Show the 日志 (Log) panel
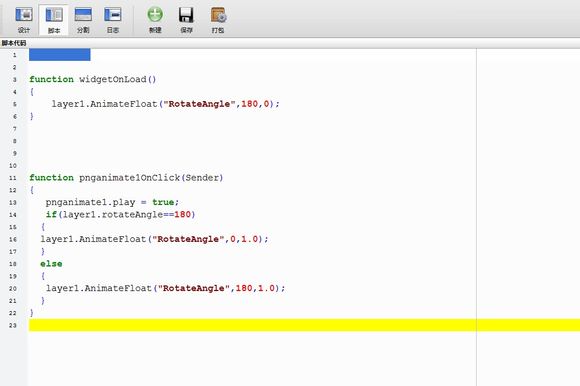The height and width of the screenshot is (386, 580). click(113, 20)
